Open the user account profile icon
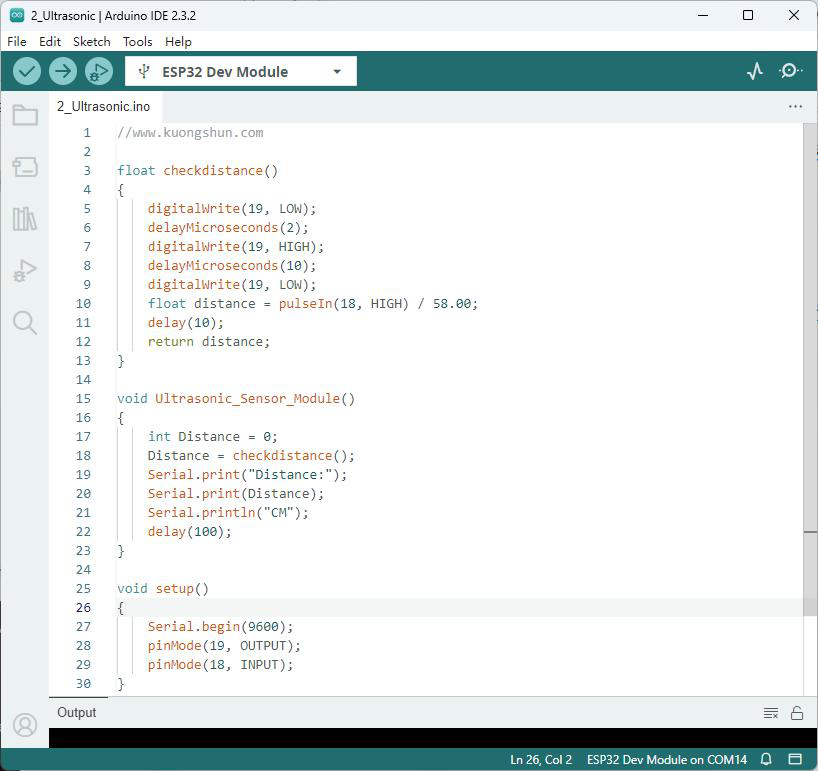This screenshot has height=771, width=818. coord(25,725)
